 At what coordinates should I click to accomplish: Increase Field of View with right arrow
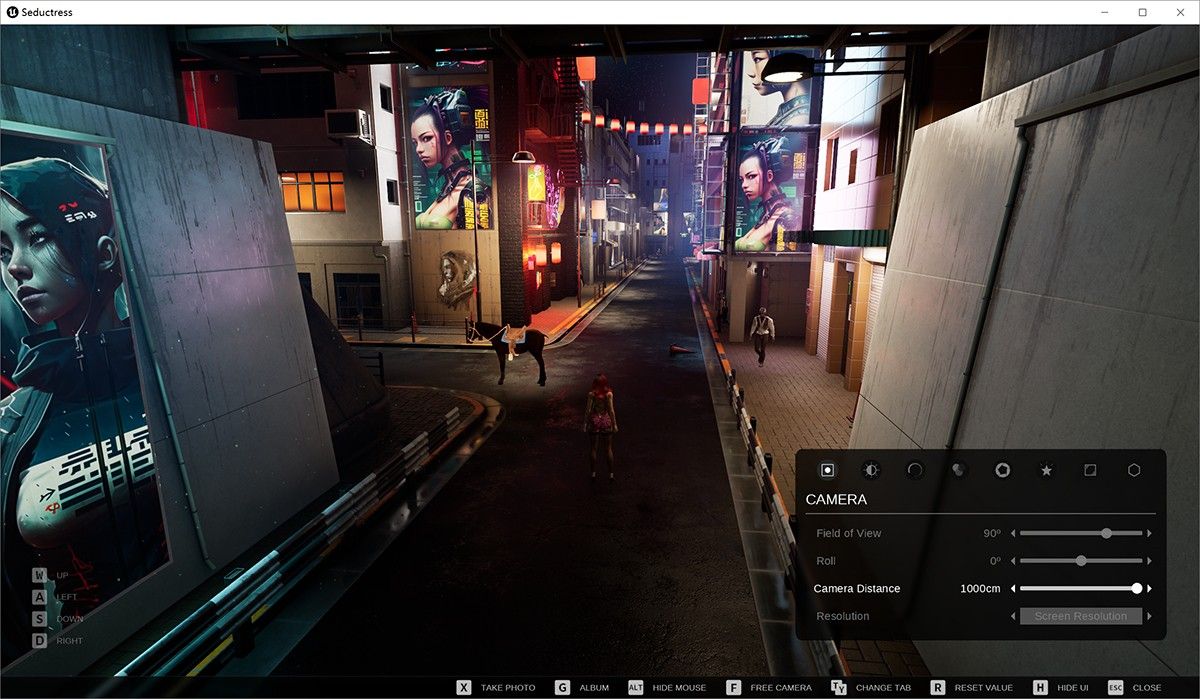click(x=1149, y=534)
